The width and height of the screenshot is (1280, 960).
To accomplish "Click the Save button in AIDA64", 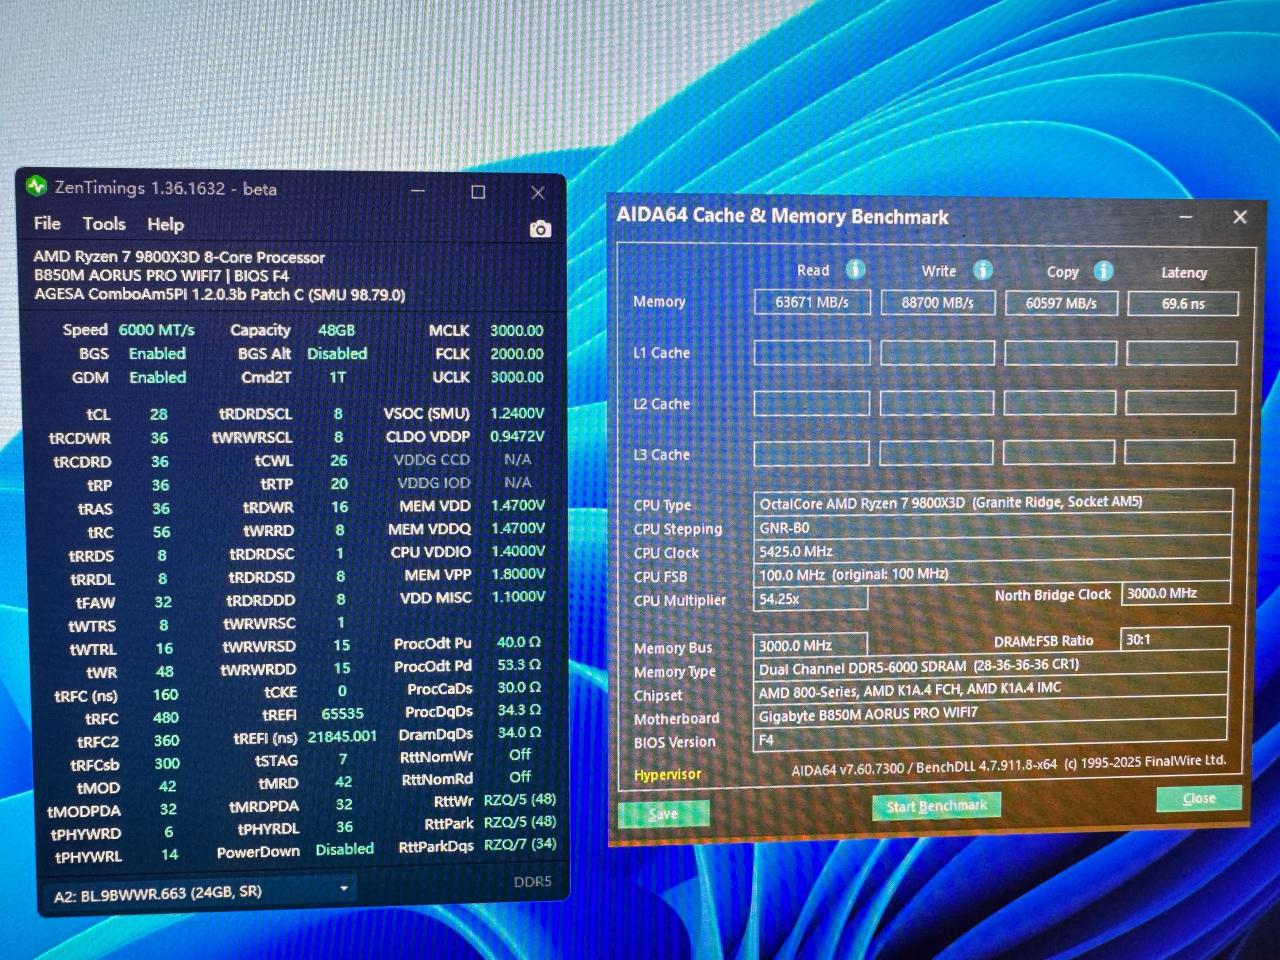I will coord(663,814).
